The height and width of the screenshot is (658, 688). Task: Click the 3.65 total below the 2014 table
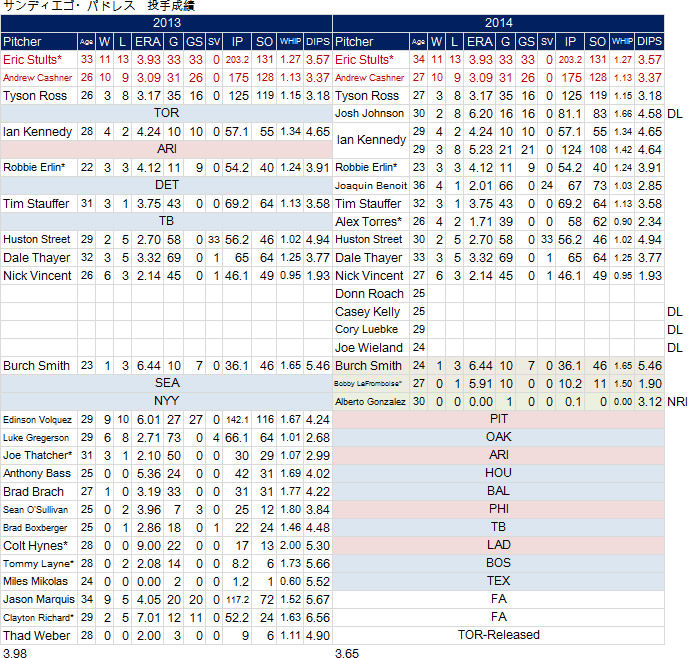(x=347, y=653)
